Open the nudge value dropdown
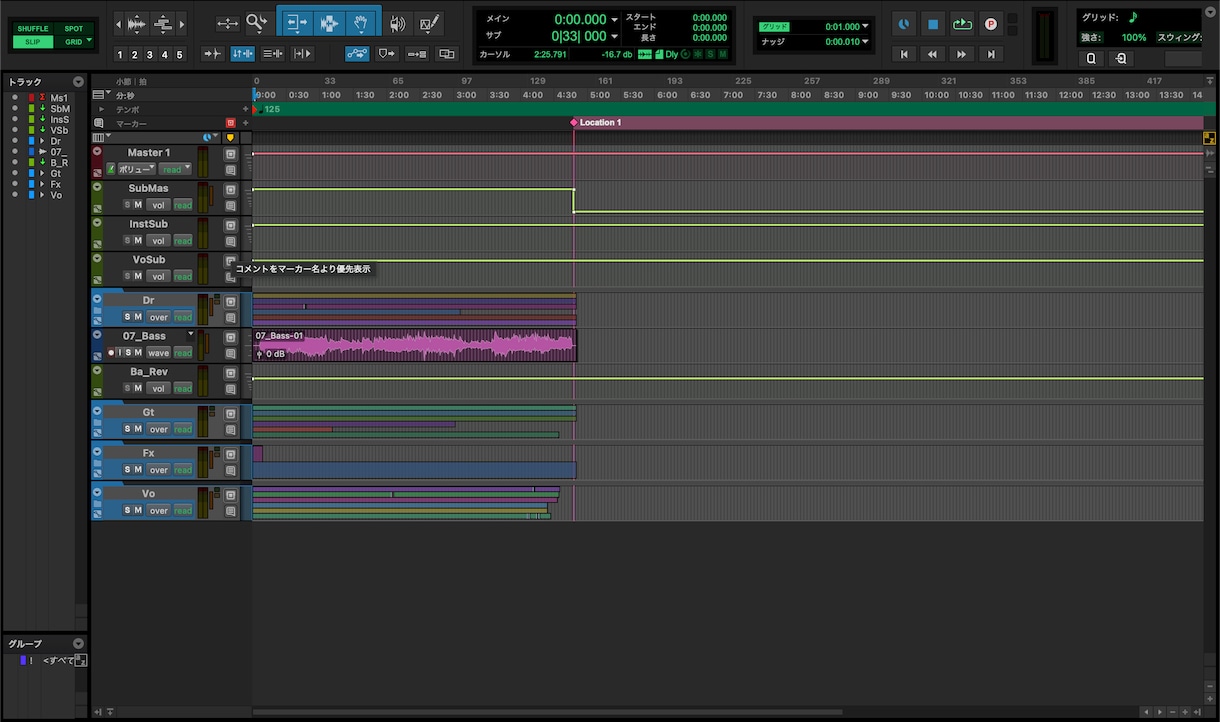Image resolution: width=1220 pixels, height=722 pixels. pyautogui.click(x=865, y=42)
